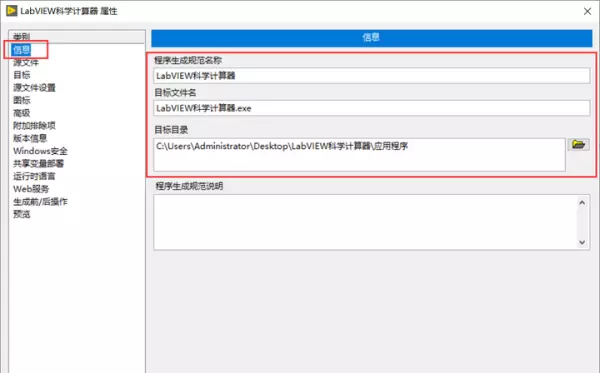This screenshot has width=600, height=373.
Task: Select the 运行时语言 category
Action: tap(34, 176)
